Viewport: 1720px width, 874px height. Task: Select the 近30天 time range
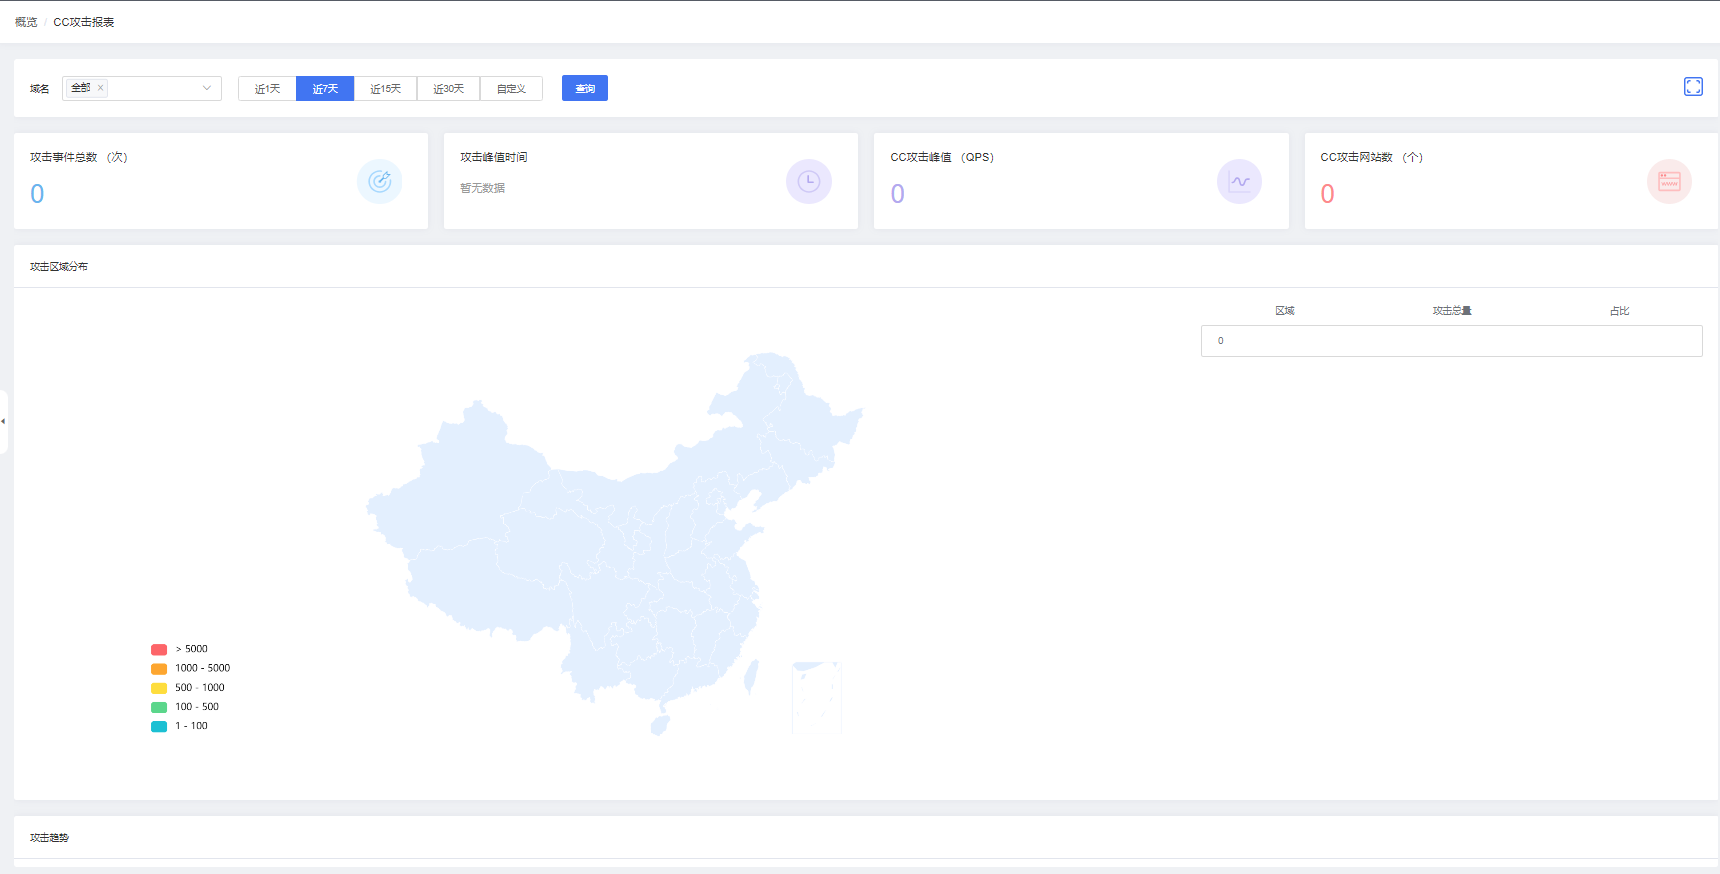click(448, 89)
